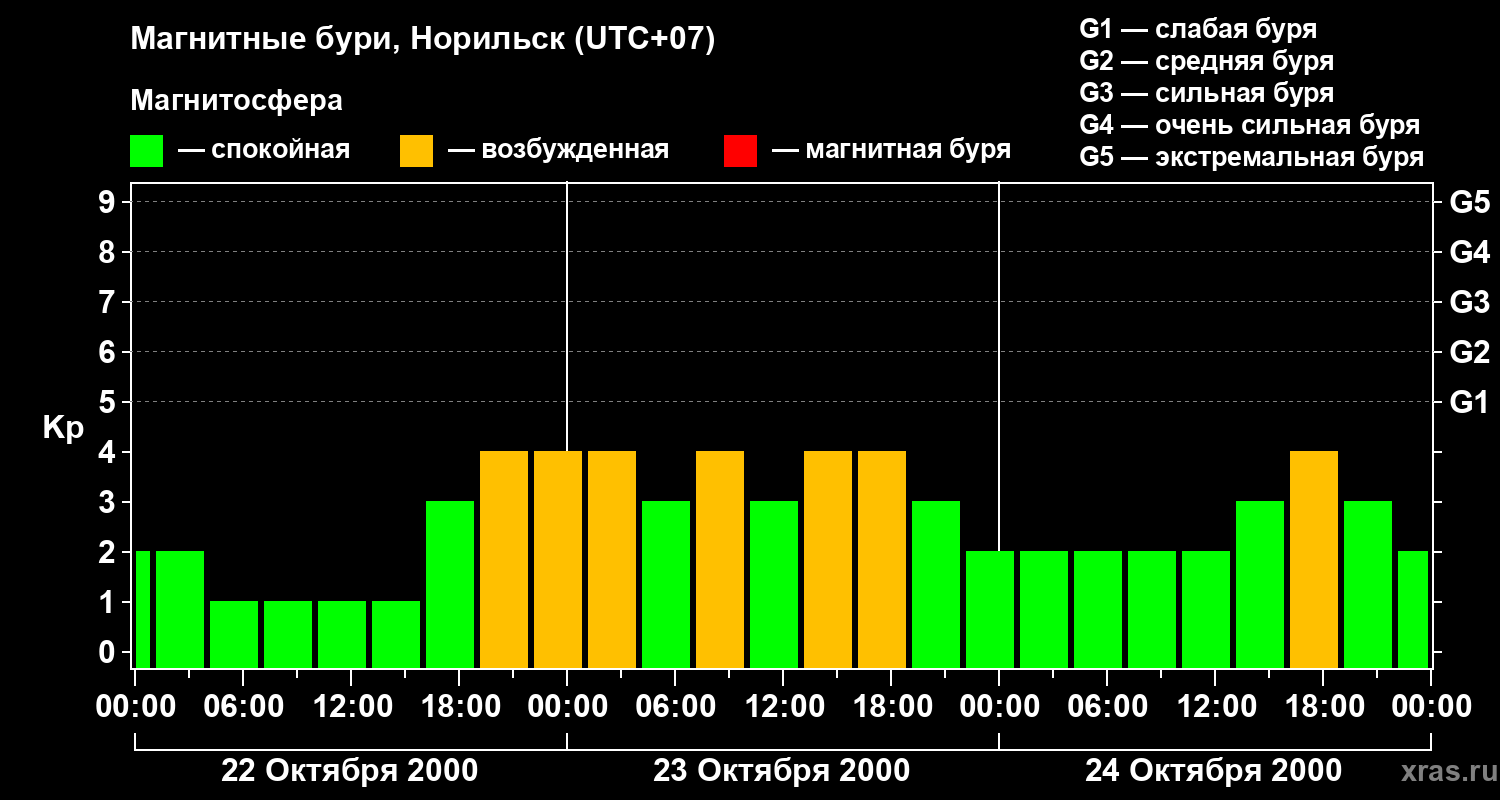The image size is (1500, 800).
Task: Click the orange 'возбужденная' legend swatch
Action: point(417,151)
